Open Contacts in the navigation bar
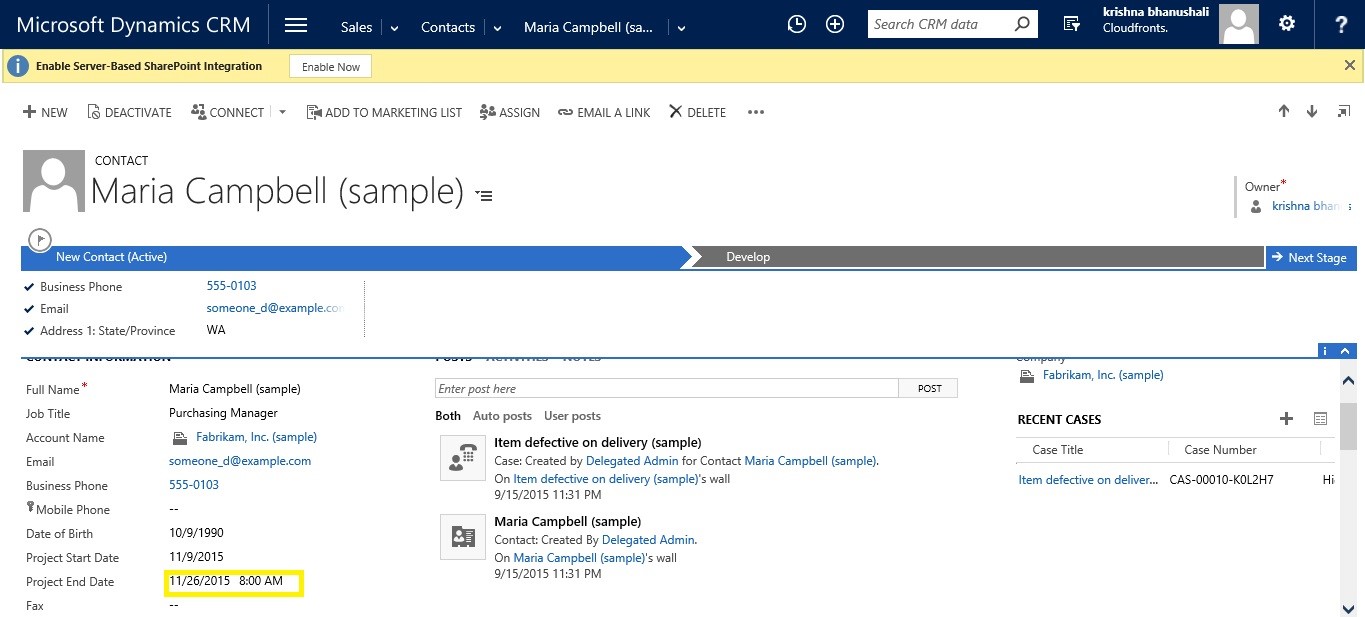Screen dimensions: 1365x617 pos(448,27)
